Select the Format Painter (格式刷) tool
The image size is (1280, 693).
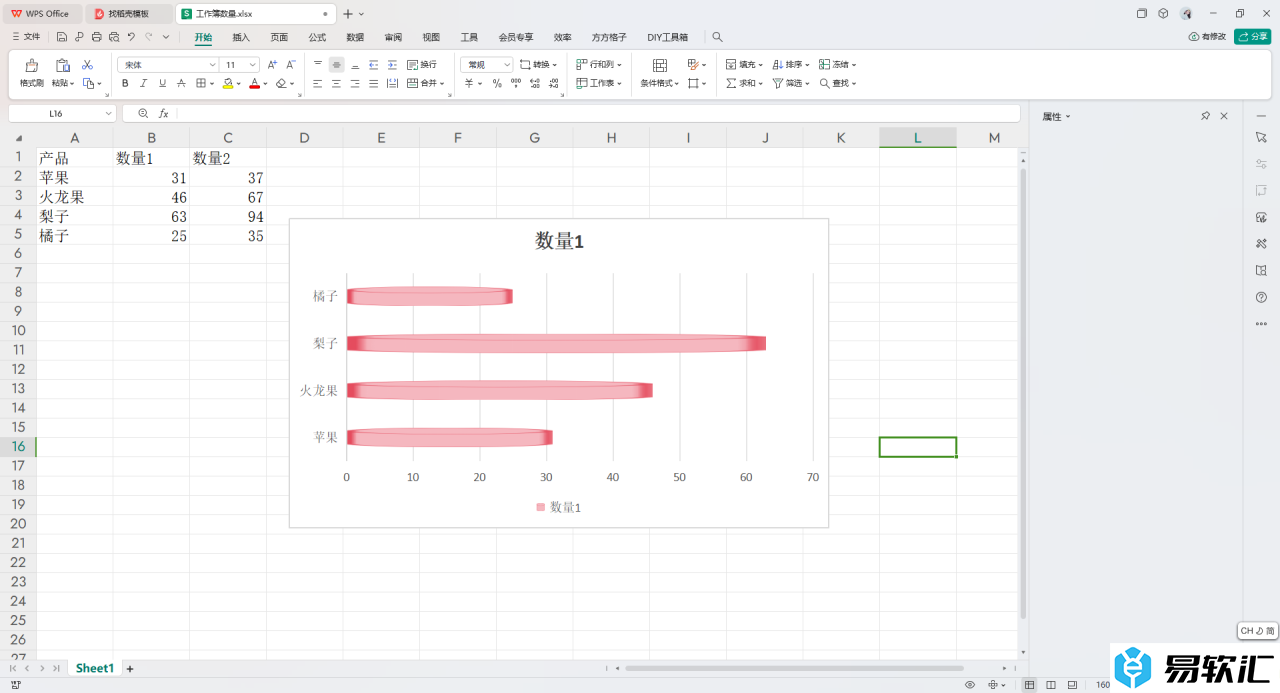click(x=32, y=73)
